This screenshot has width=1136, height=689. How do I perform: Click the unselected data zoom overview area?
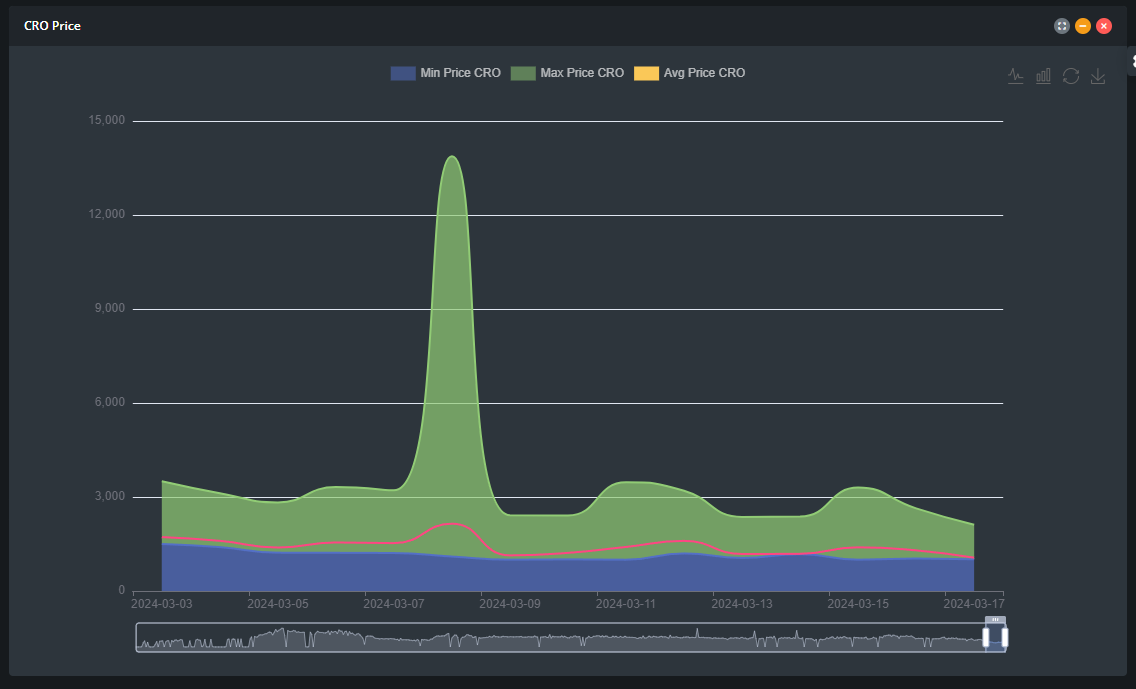(x=558, y=638)
